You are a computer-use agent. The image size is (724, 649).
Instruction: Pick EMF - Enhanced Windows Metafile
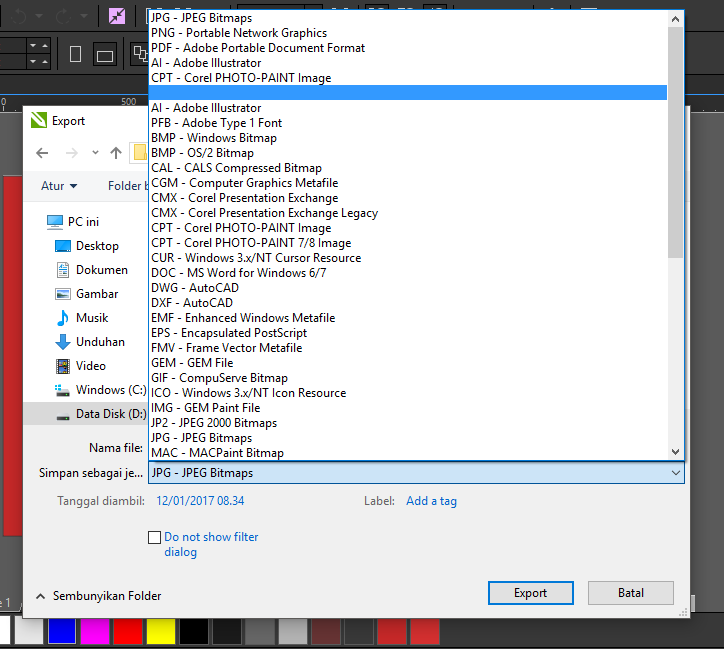click(x=408, y=318)
